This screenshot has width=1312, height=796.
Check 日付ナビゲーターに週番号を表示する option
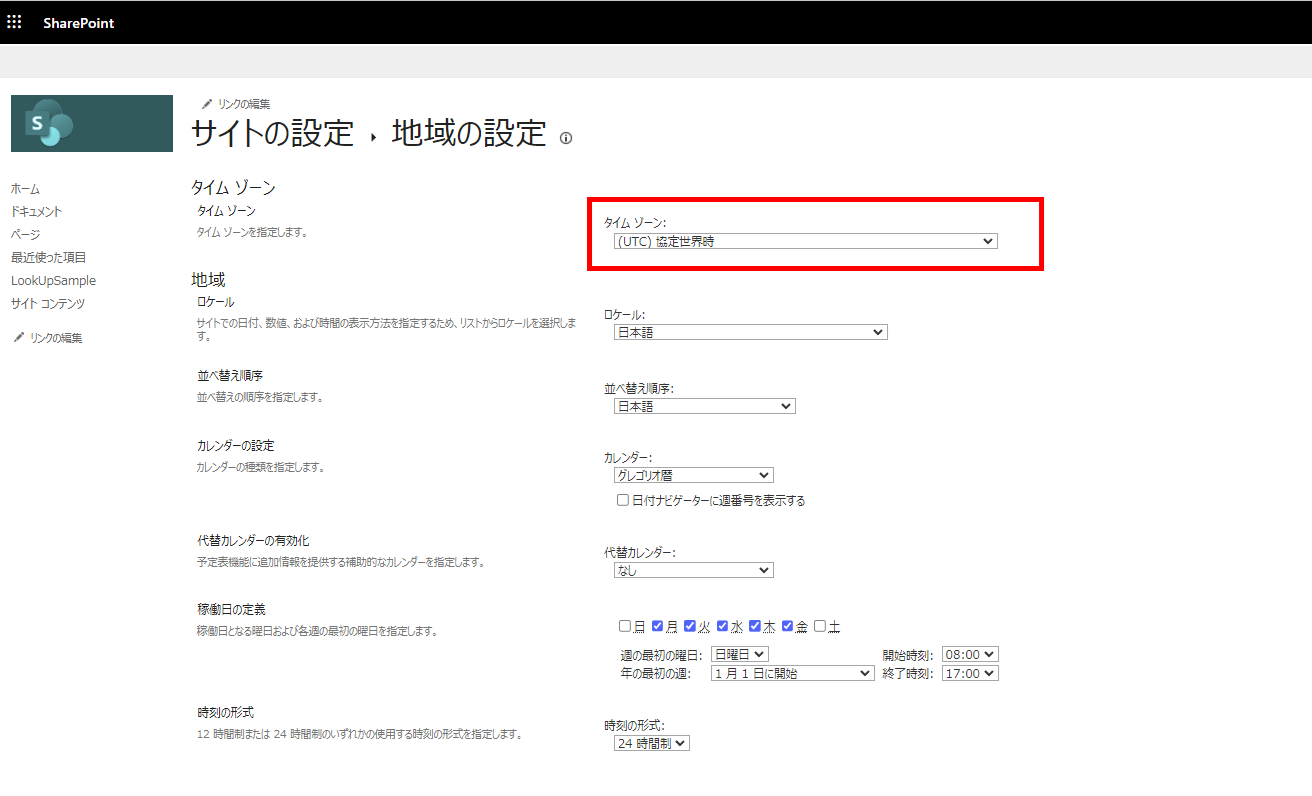click(x=621, y=499)
